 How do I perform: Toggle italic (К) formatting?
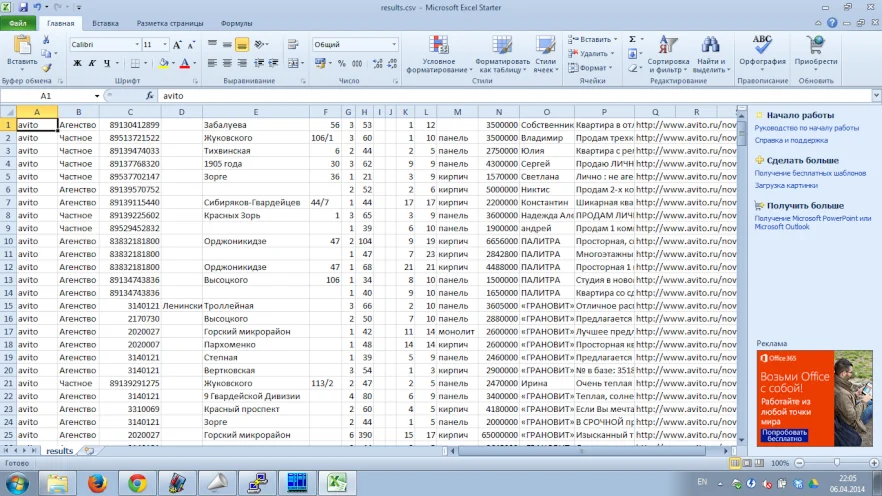coord(92,63)
